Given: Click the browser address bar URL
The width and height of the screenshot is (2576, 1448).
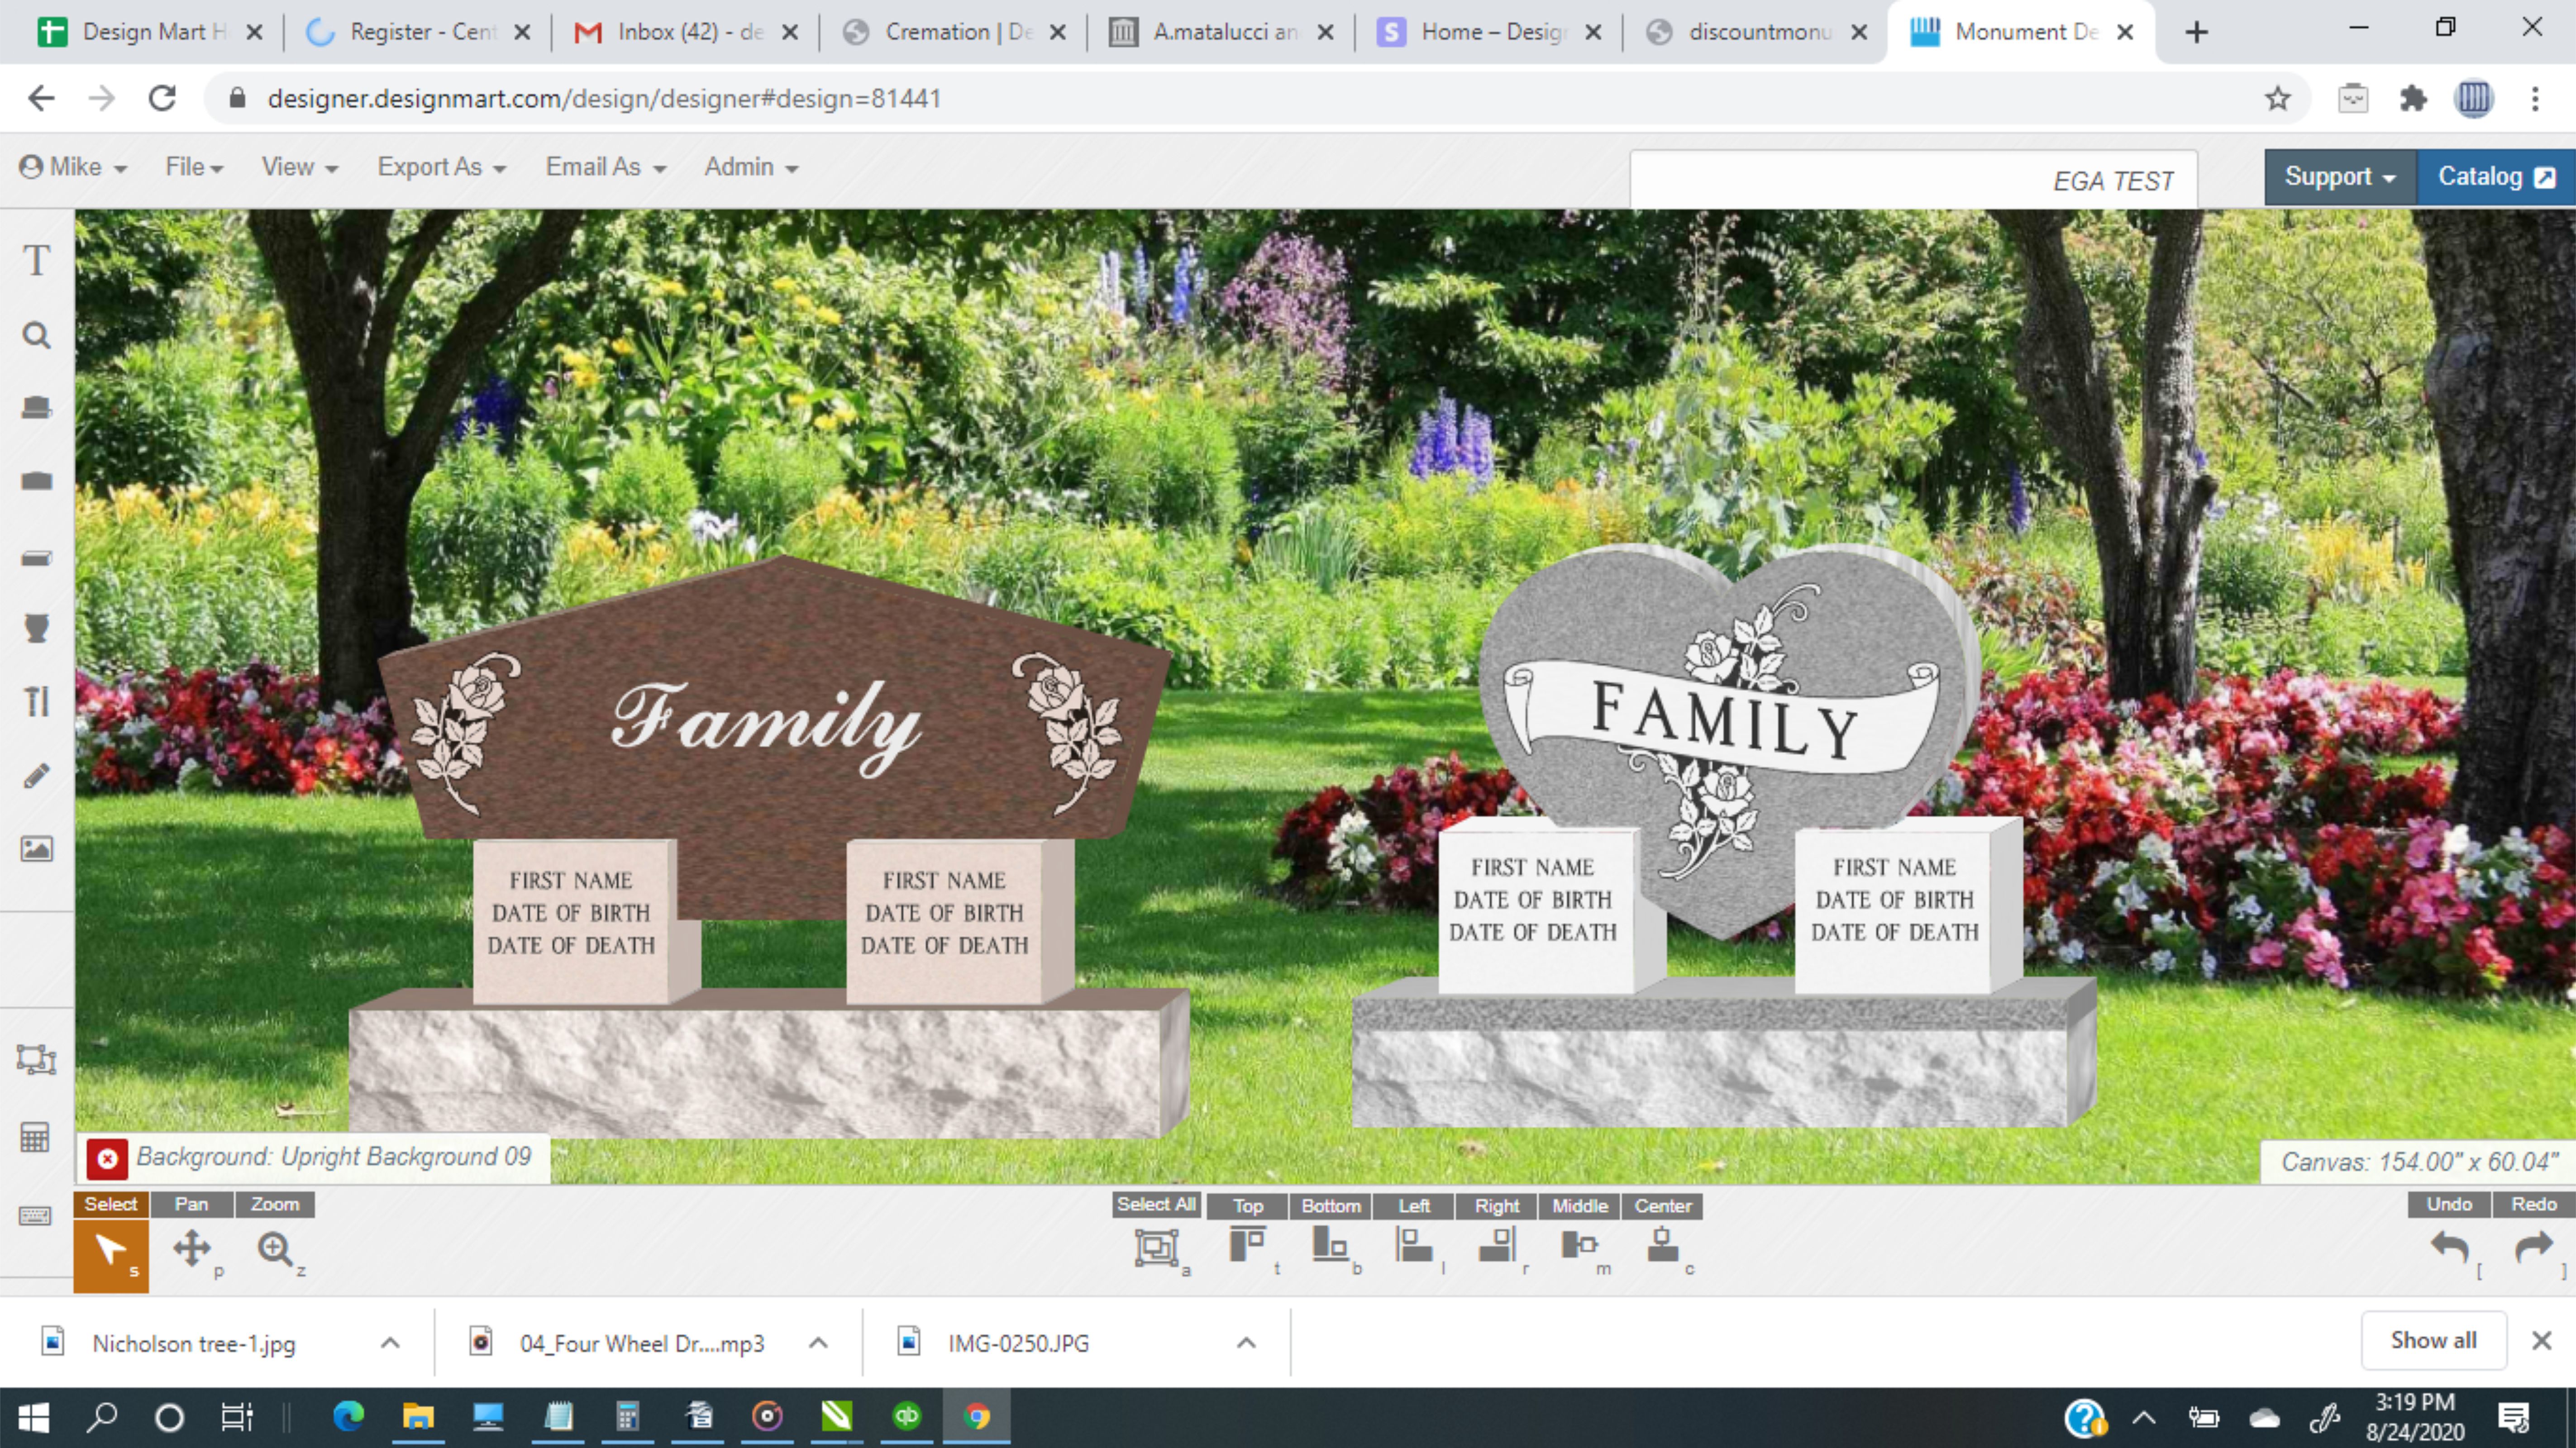Looking at the screenshot, I should click(604, 98).
